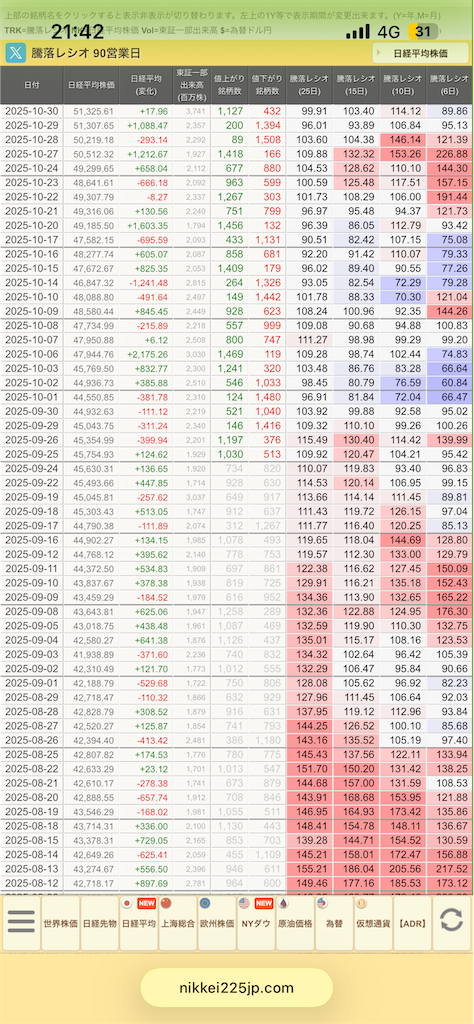Screen dimensions: 474x1024
Task: Open the 仮想通貨 tab
Action: pos(373,923)
